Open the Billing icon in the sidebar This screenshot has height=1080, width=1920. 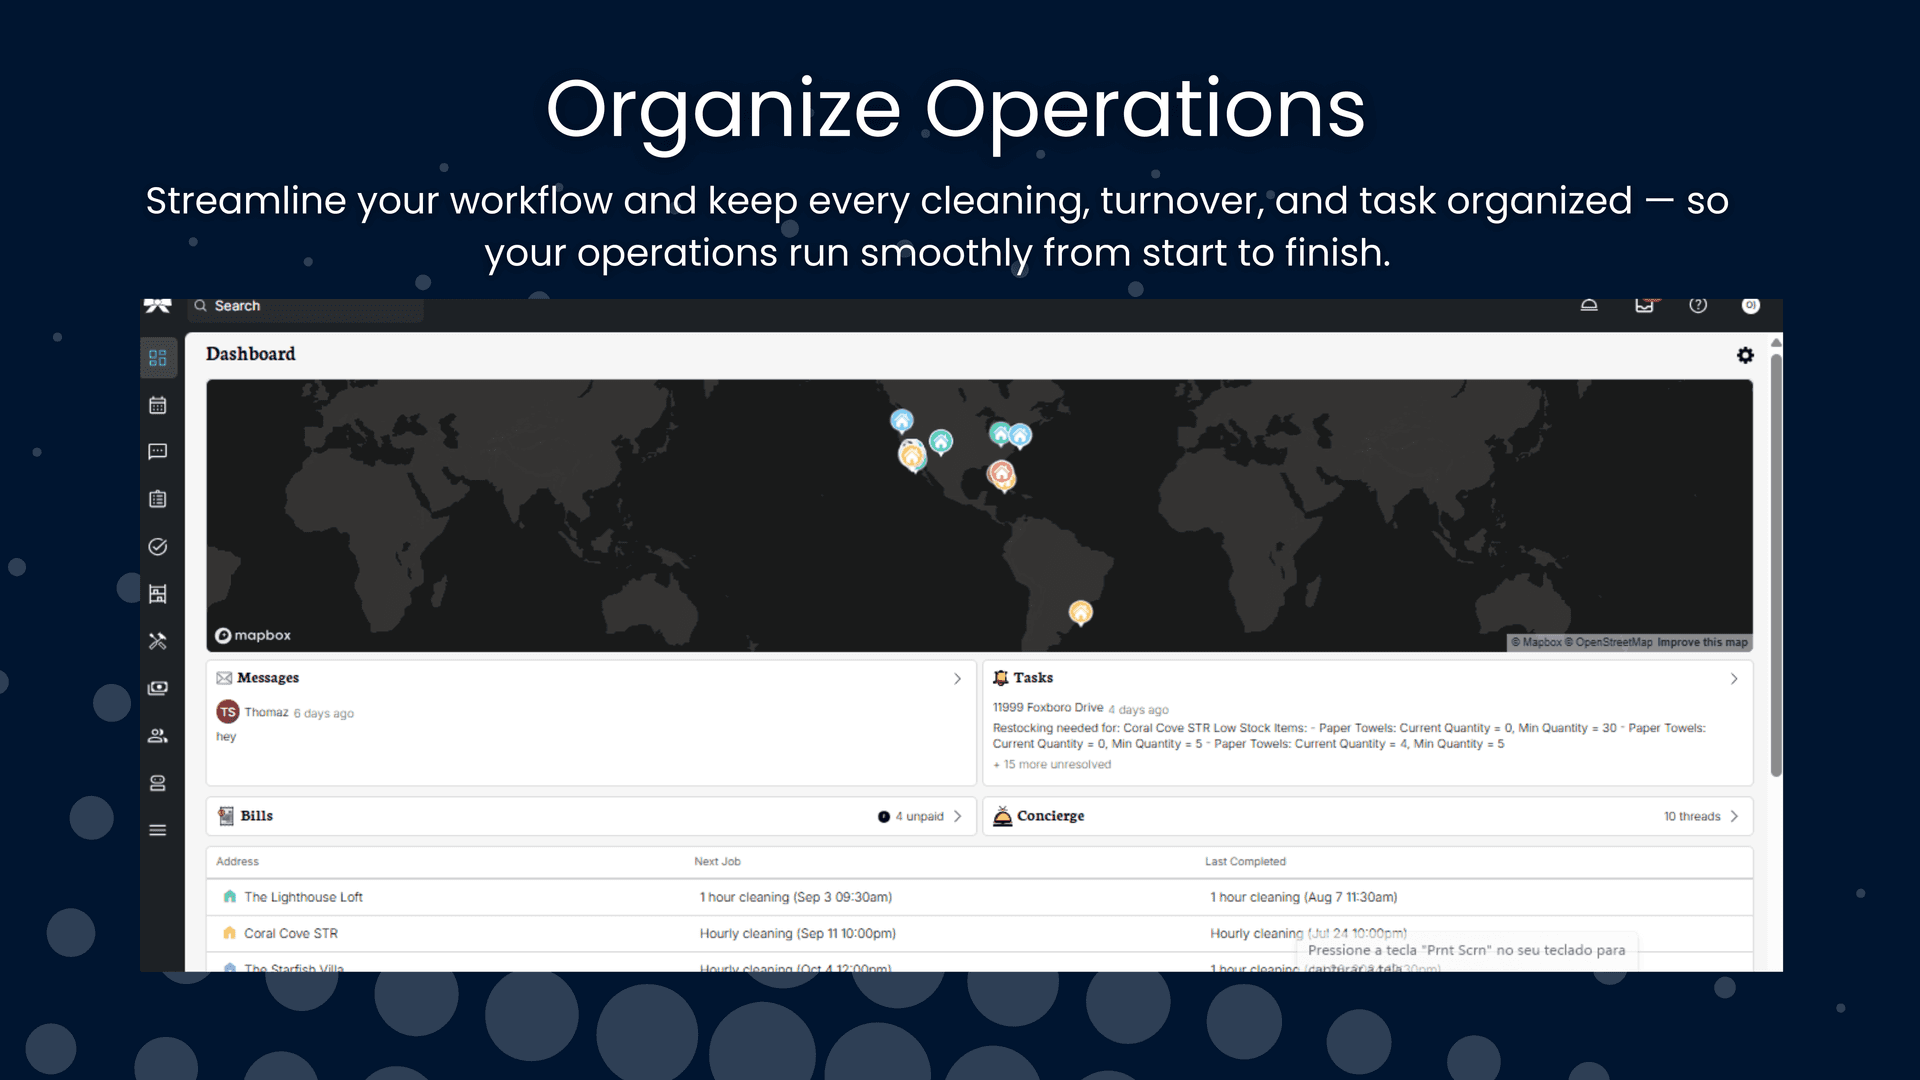(x=157, y=687)
